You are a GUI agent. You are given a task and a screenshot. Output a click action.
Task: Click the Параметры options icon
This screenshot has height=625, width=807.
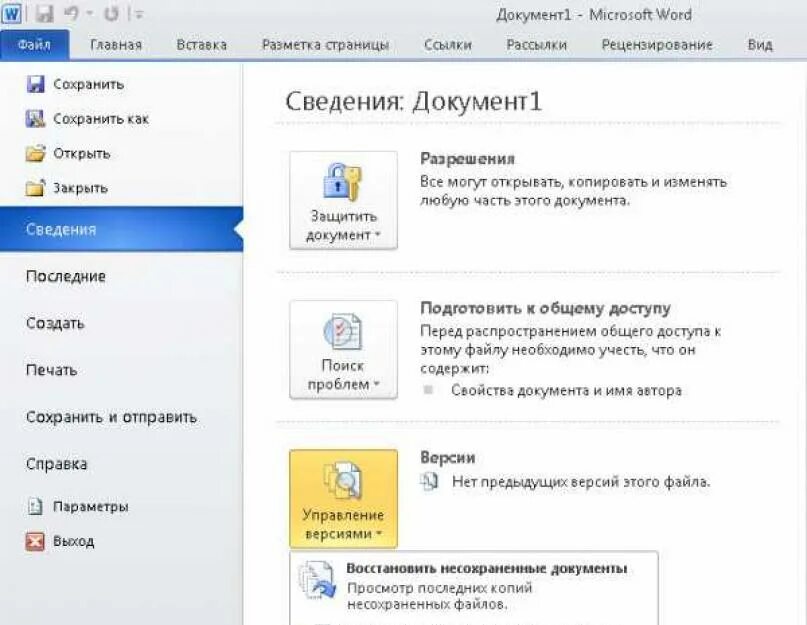click(x=35, y=507)
